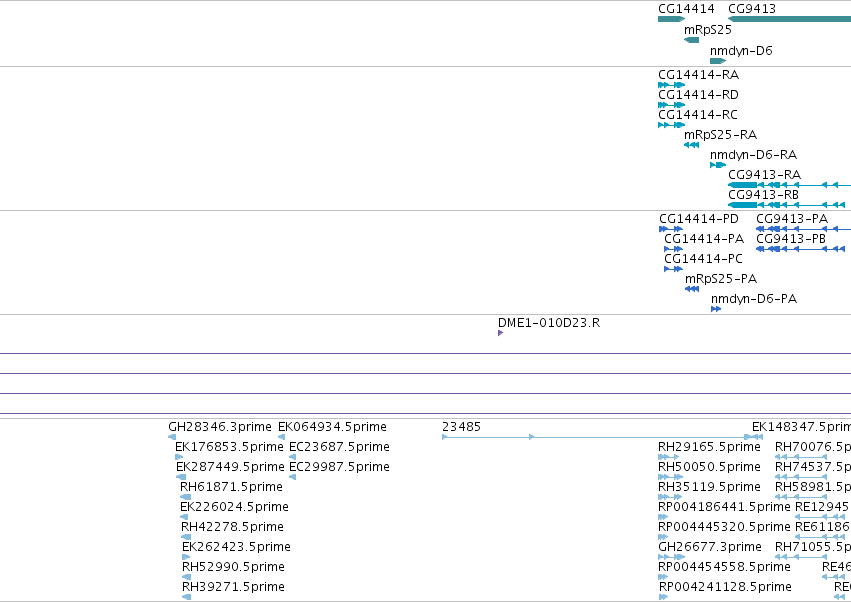Click the RH29165.5prime arrow glyph

pos(669,457)
